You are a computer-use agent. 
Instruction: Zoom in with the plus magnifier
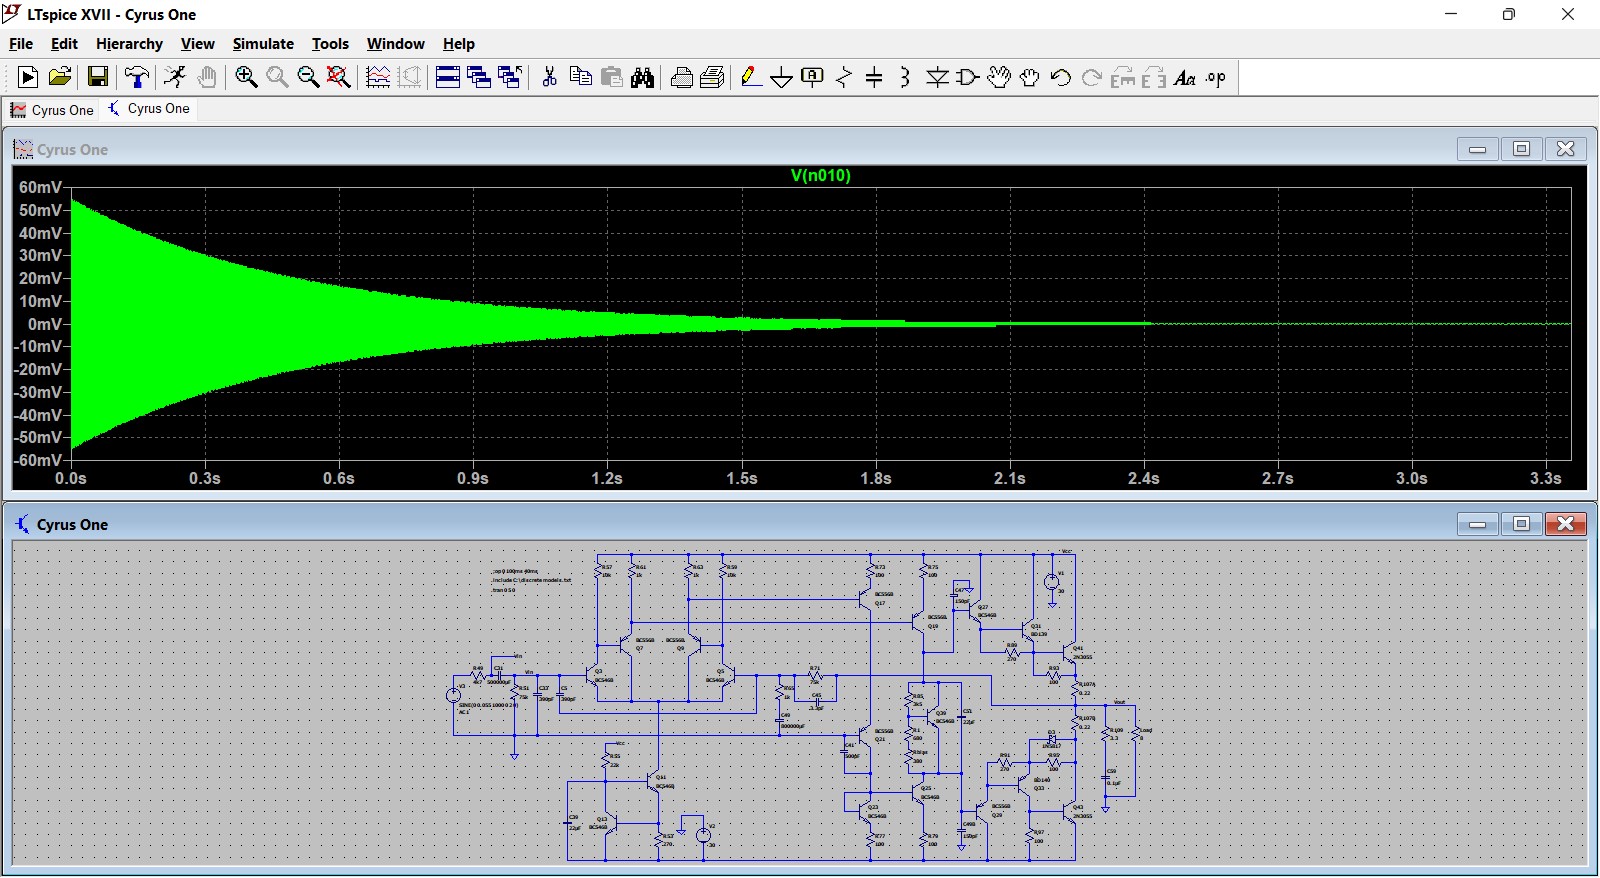point(246,77)
